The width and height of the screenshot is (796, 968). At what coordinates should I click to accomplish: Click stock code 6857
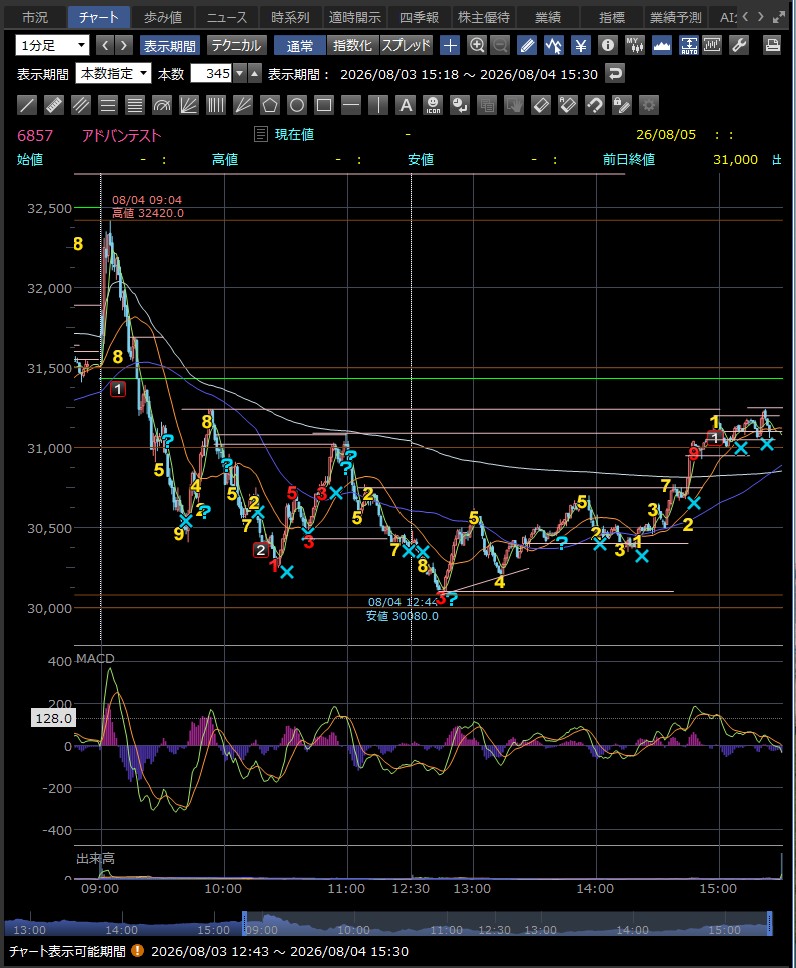35,135
